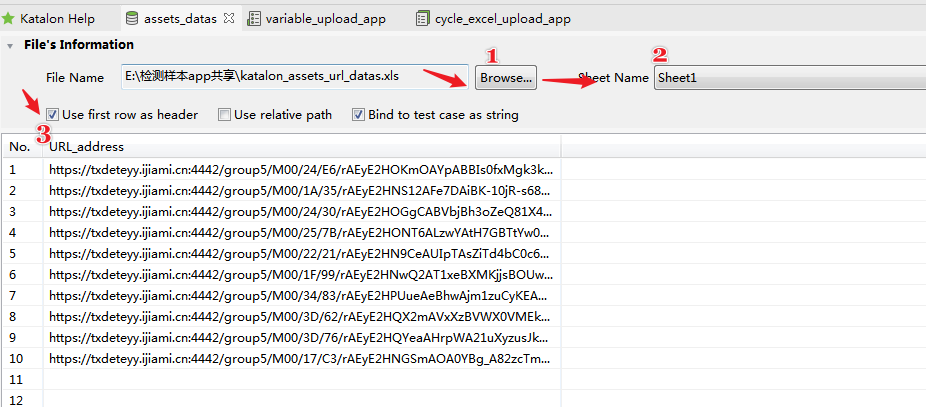Close the assets_datas tab
Viewport: 926px width, 407px height.
coord(229,18)
